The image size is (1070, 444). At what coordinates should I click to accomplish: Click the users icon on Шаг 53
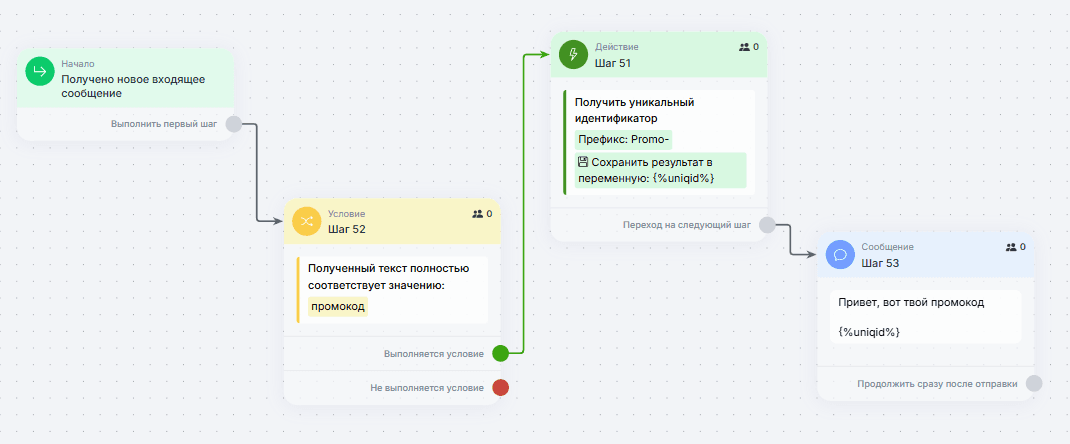(x=1011, y=247)
